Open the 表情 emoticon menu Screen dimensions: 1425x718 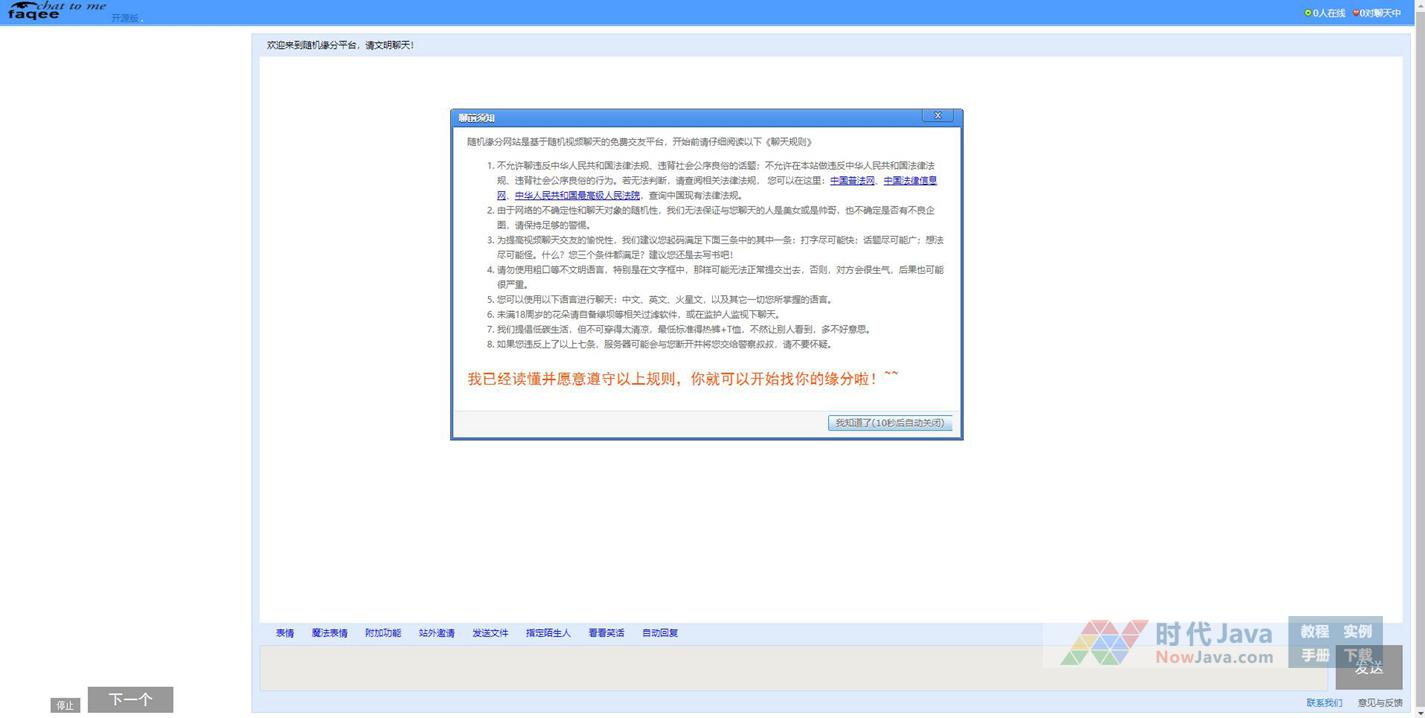[x=285, y=633]
